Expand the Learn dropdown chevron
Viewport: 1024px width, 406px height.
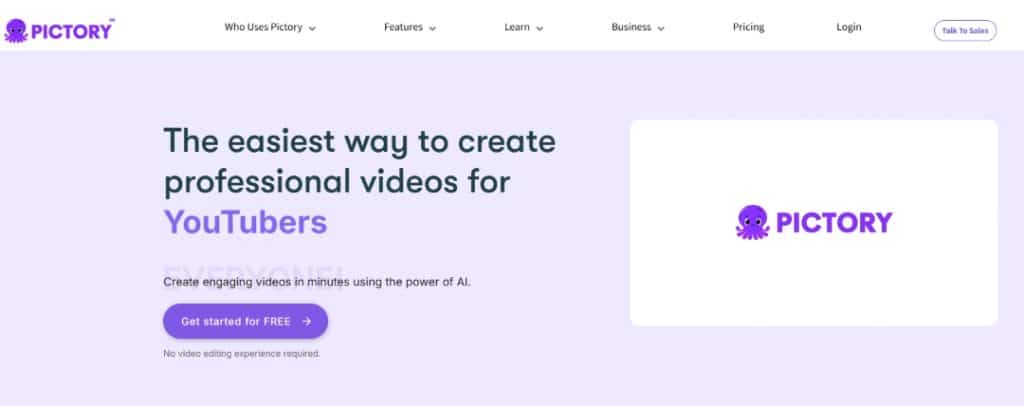tap(540, 29)
